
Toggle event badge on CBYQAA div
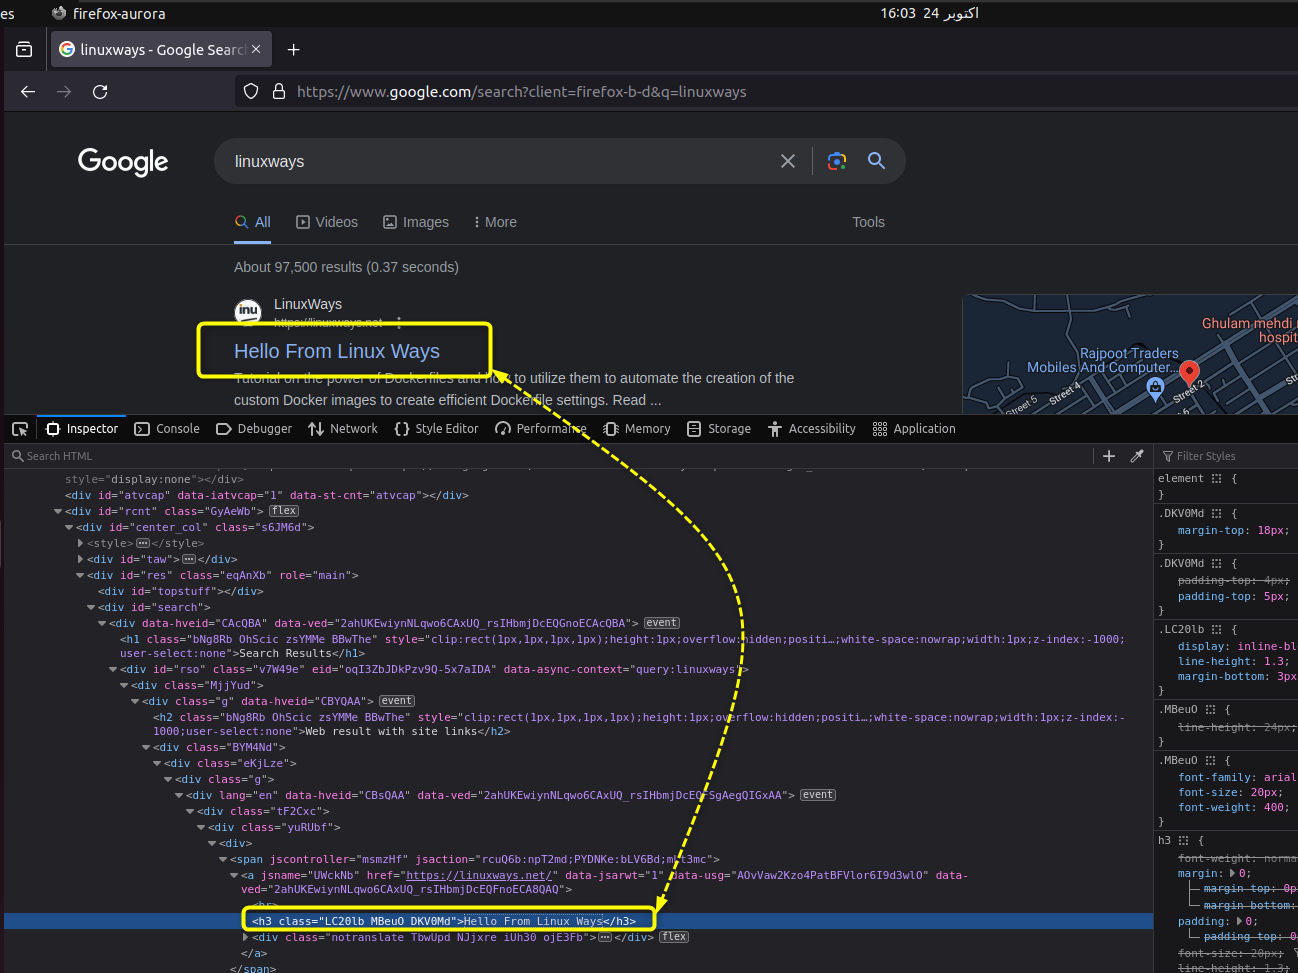[397, 701]
